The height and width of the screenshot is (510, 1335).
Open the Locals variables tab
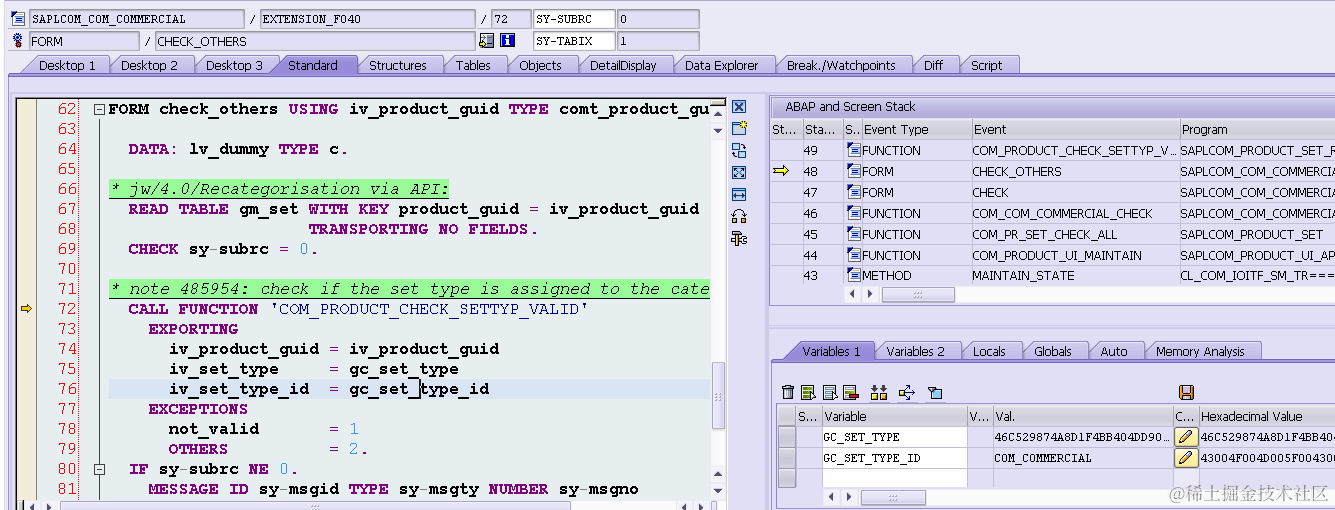(989, 351)
